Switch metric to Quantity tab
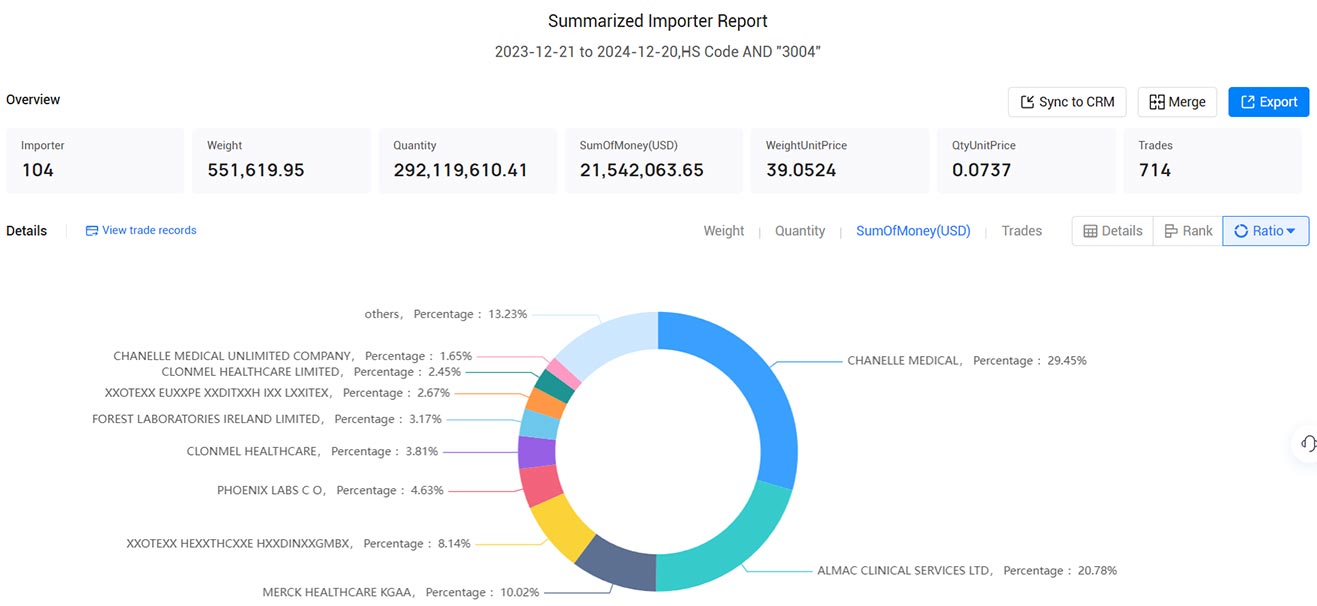This screenshot has width=1317, height=606. tap(800, 231)
